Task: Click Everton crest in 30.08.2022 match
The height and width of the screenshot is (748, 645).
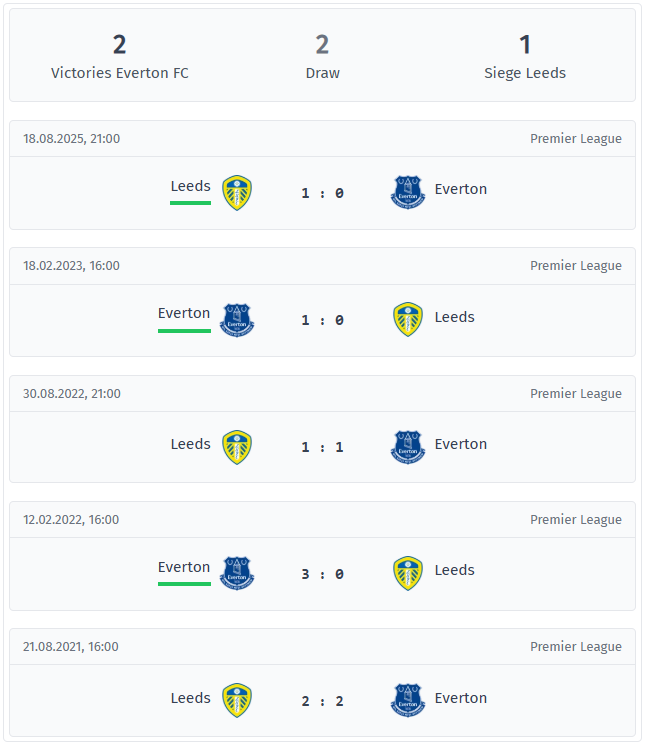Action: pyautogui.click(x=408, y=447)
